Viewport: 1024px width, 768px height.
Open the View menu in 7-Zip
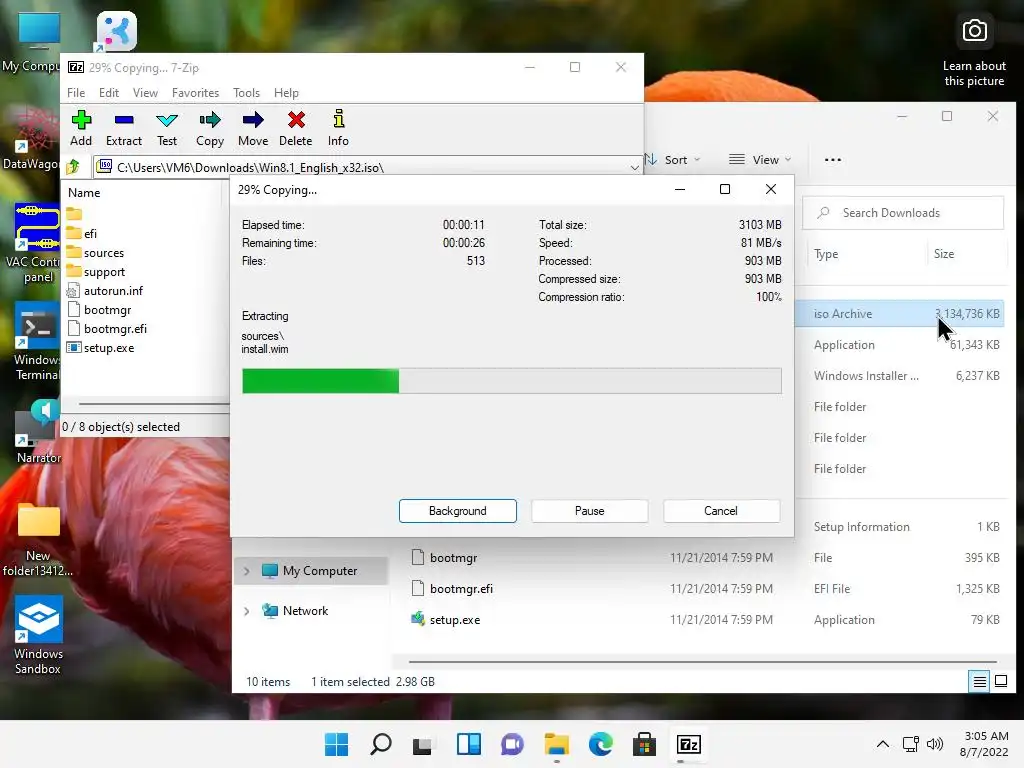click(x=145, y=93)
